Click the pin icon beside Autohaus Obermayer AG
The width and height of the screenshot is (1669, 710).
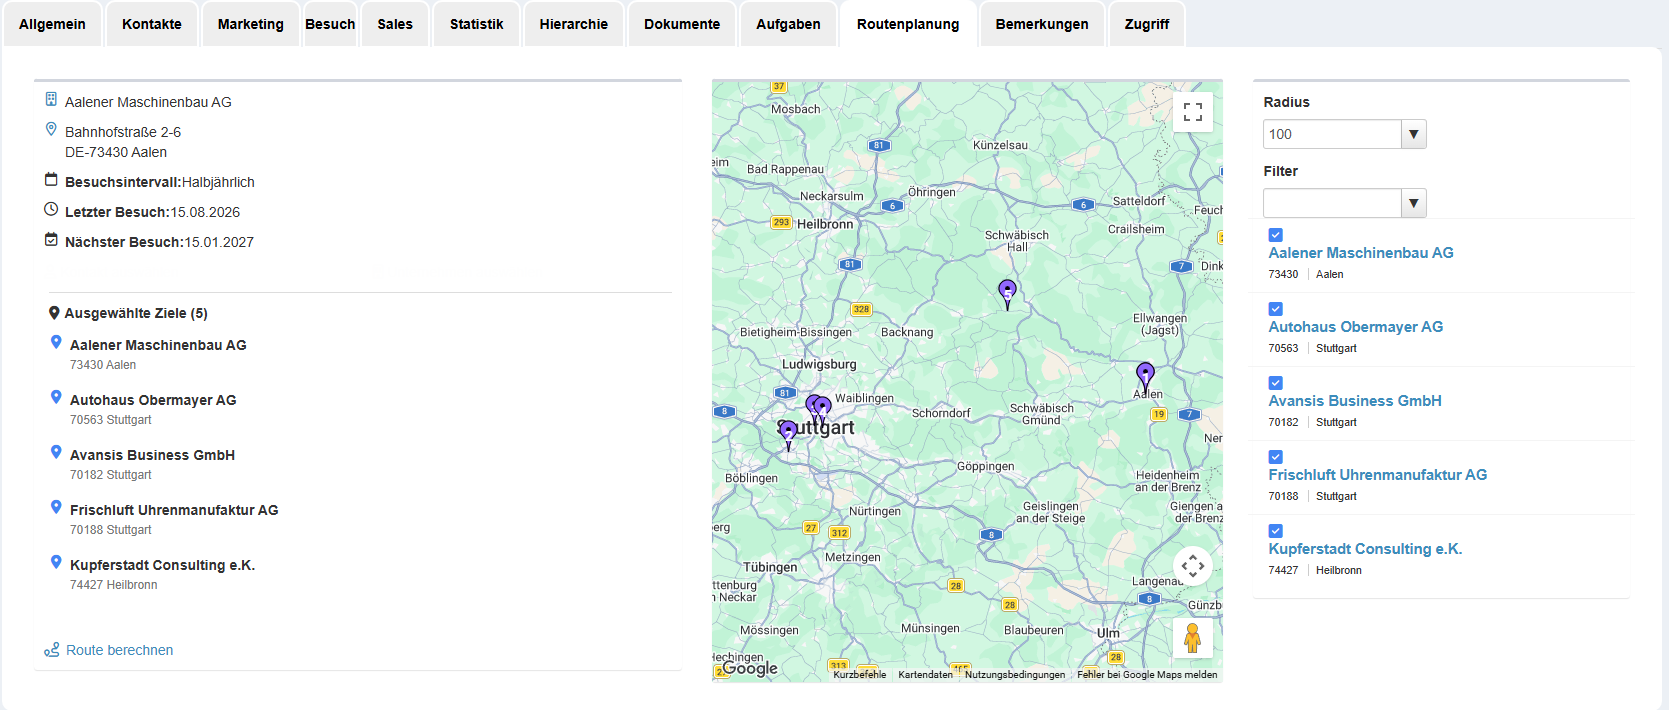[x=56, y=397]
